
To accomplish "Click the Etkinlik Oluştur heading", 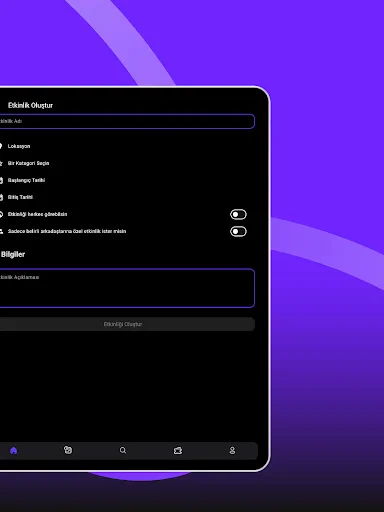I will tap(30, 105).
